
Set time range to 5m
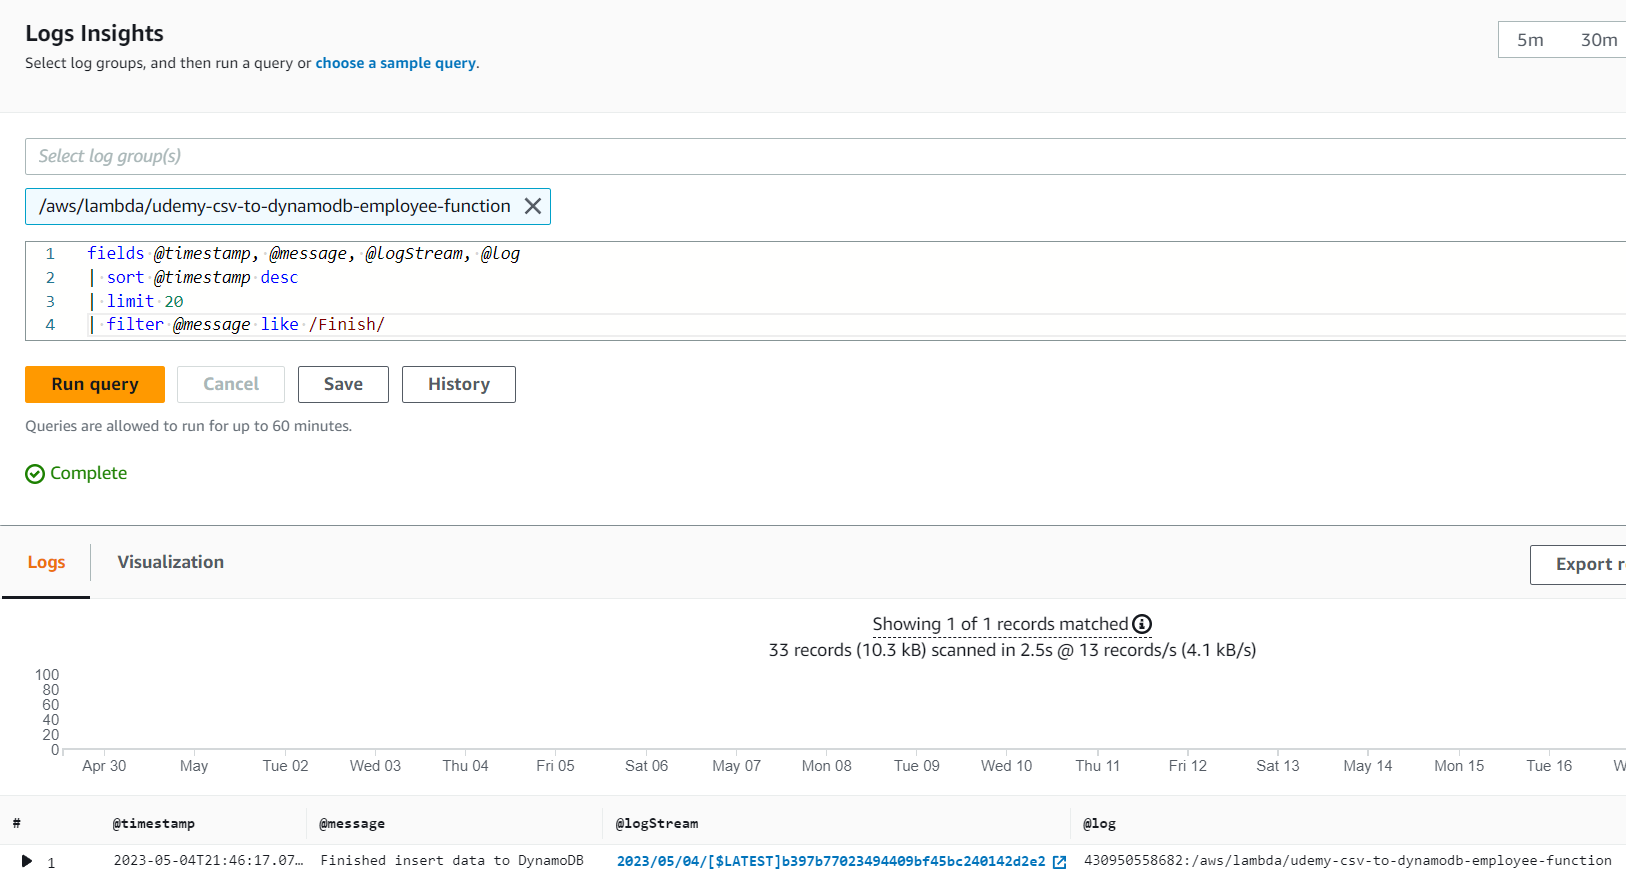[x=1530, y=40]
